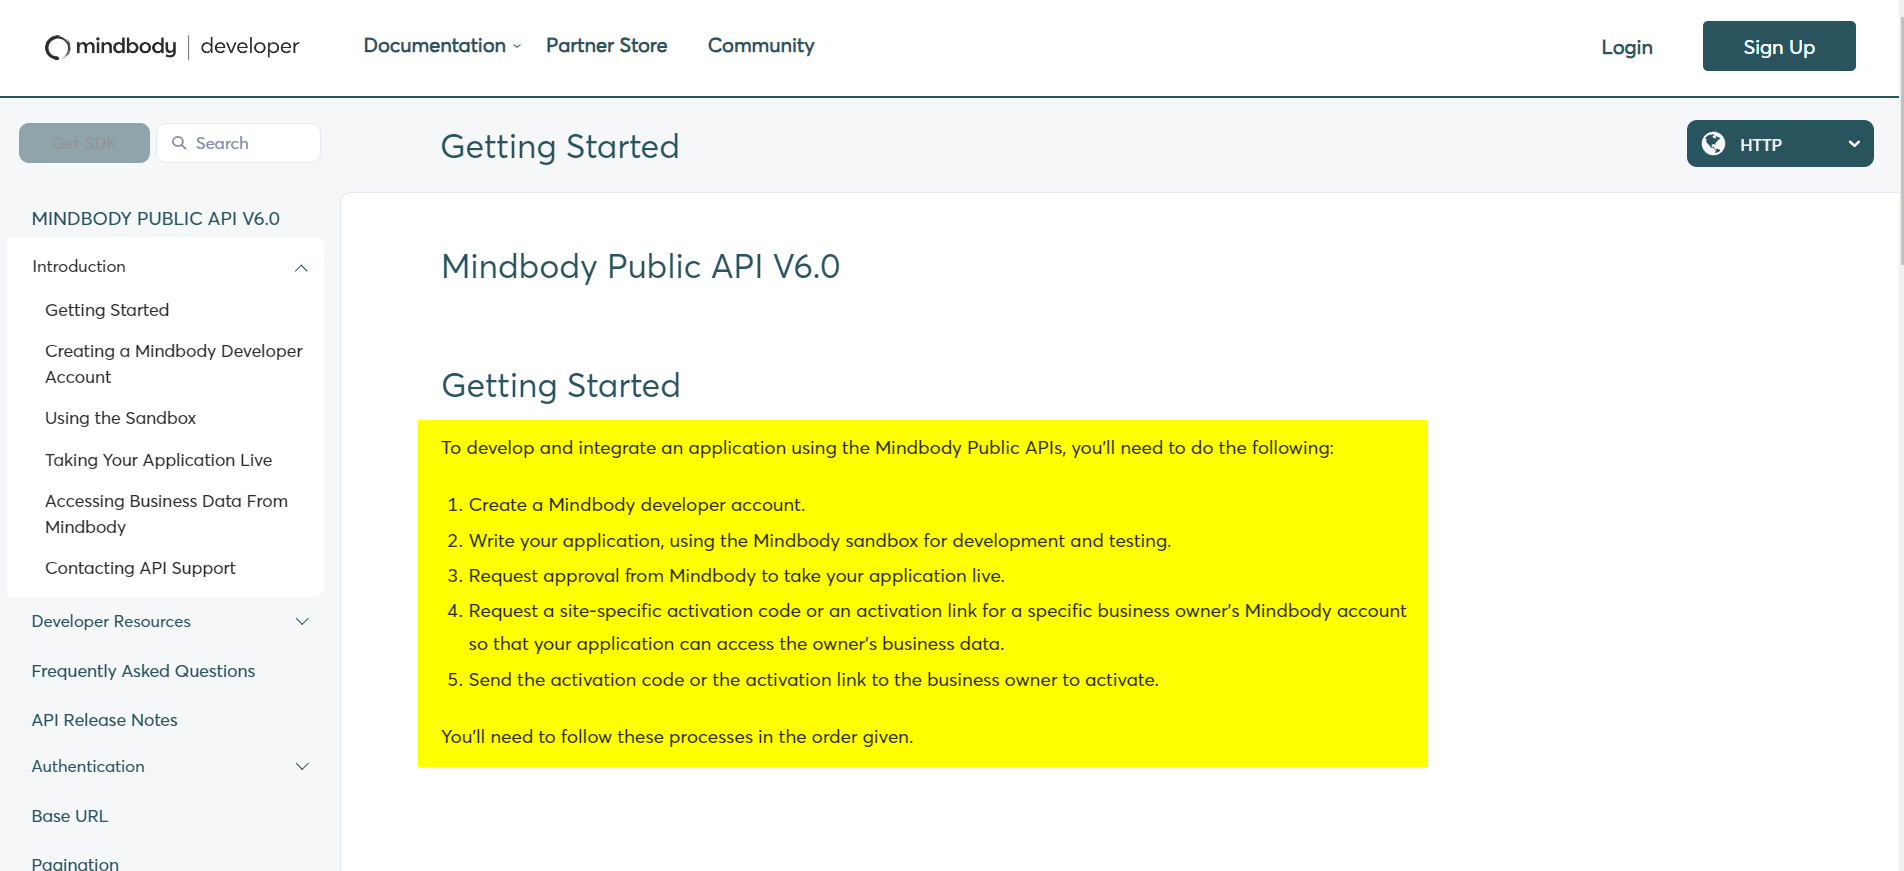Collapse the Introduction section
Screen dimensions: 1904x871
pos(301,267)
